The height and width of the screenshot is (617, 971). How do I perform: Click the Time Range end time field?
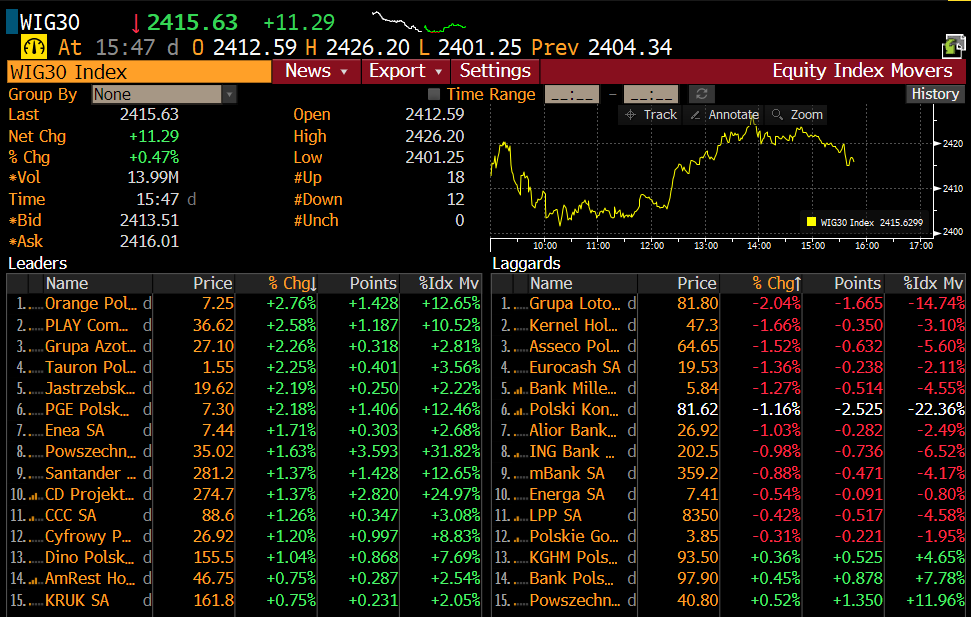pos(651,94)
